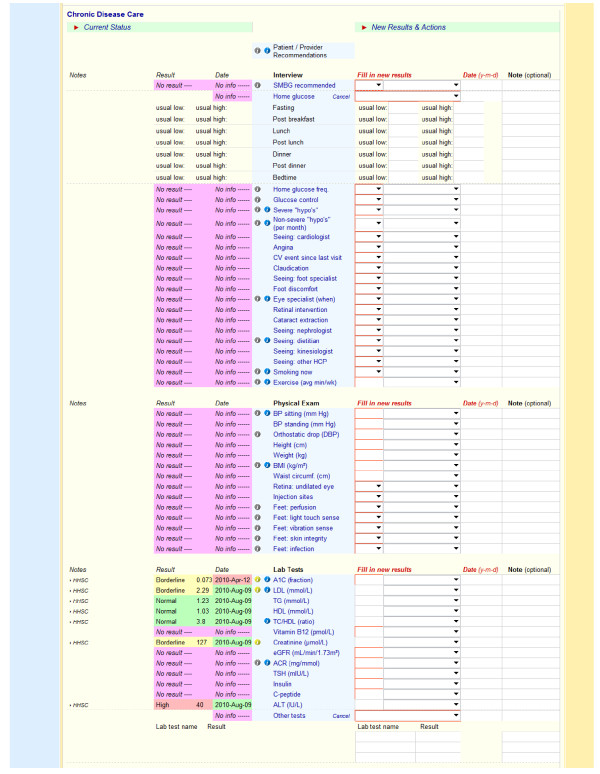600x774 pixels.
Task: Open grey info icon for Home glucose freq.
Action: tap(257, 189)
